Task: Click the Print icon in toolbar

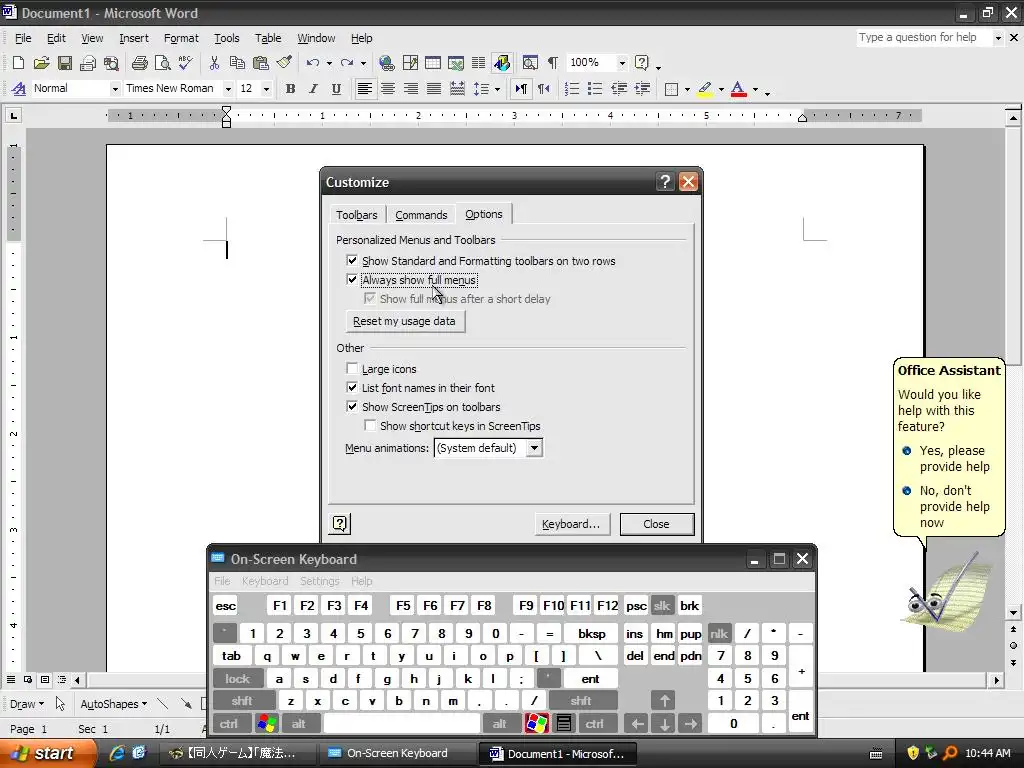Action: (139, 63)
